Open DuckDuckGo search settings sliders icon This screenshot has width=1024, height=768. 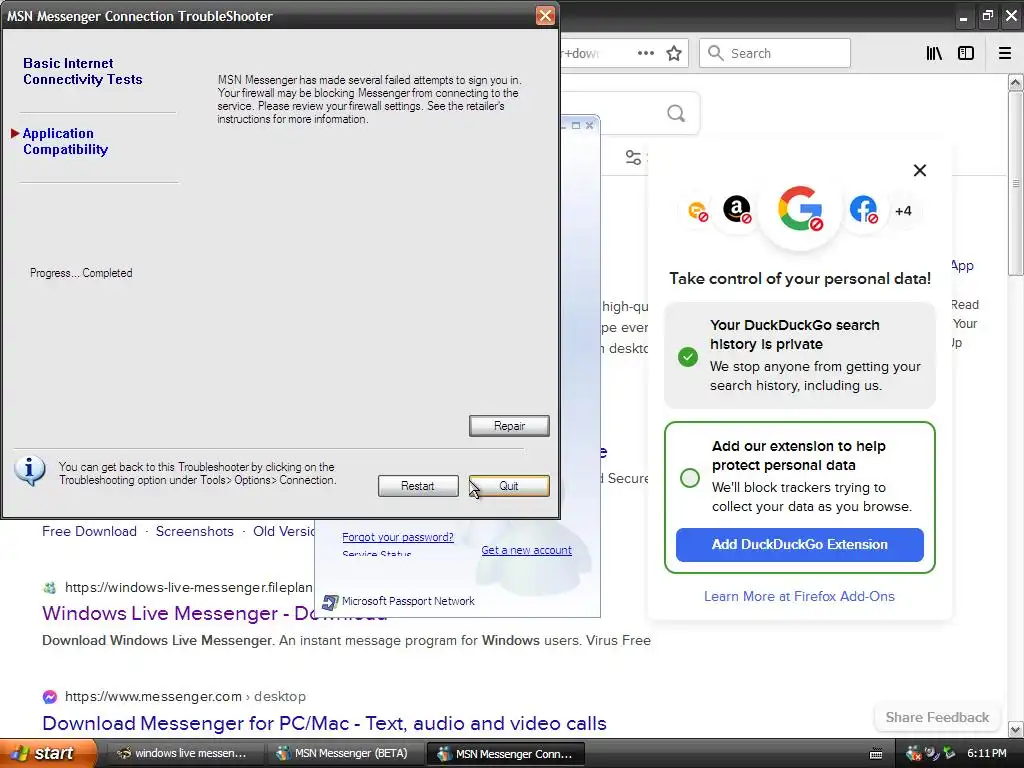[633, 157]
